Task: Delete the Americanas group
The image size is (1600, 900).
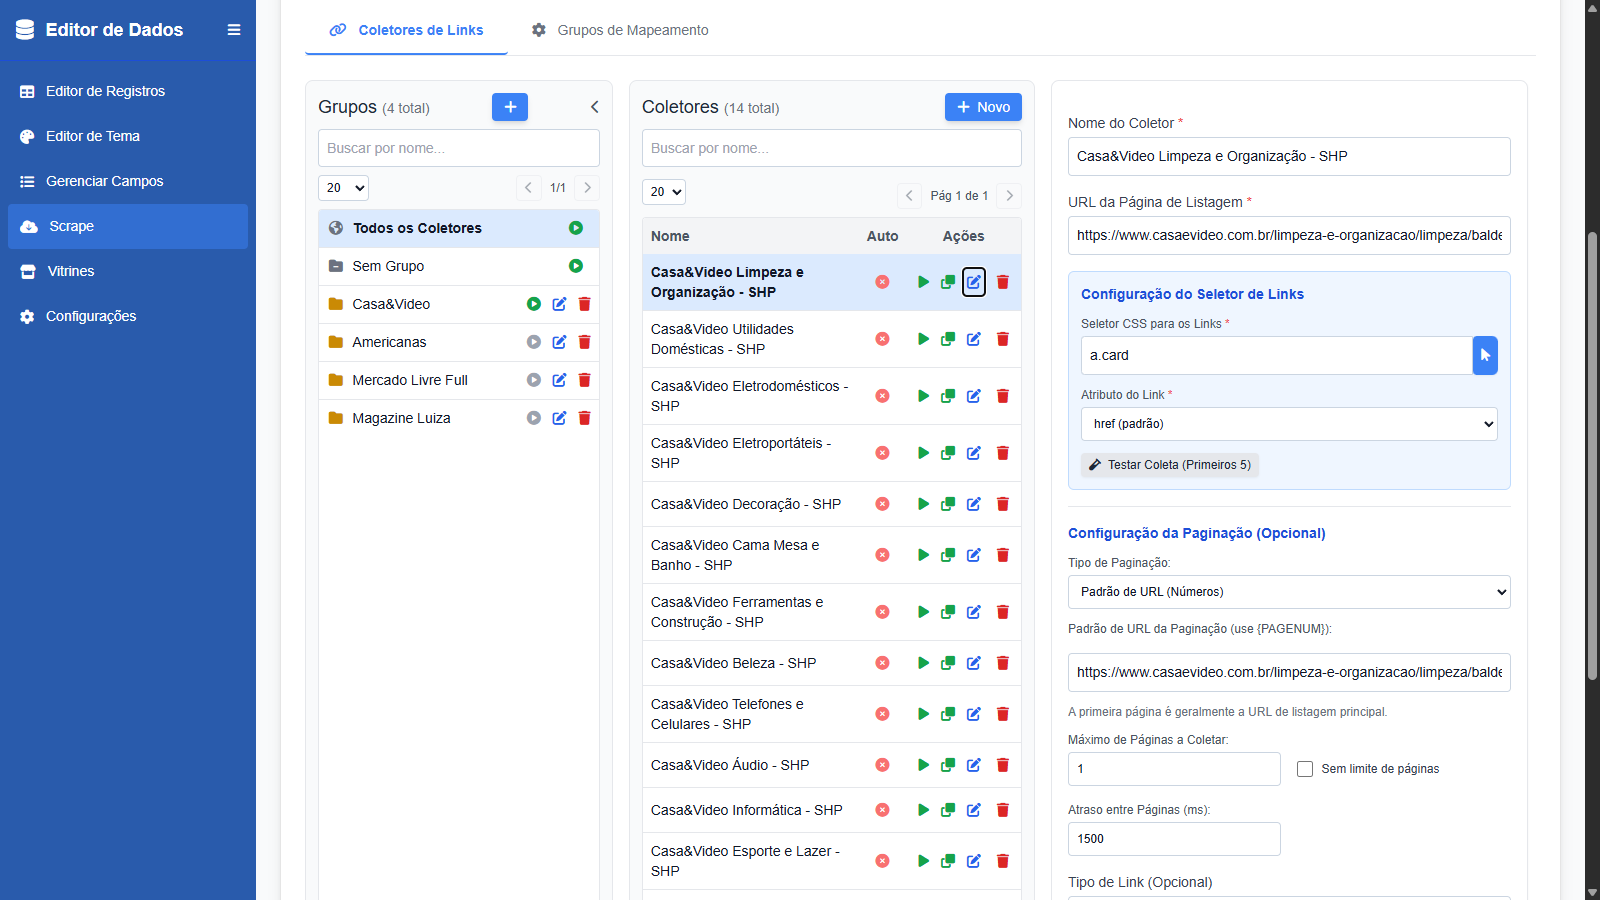Action: (585, 342)
